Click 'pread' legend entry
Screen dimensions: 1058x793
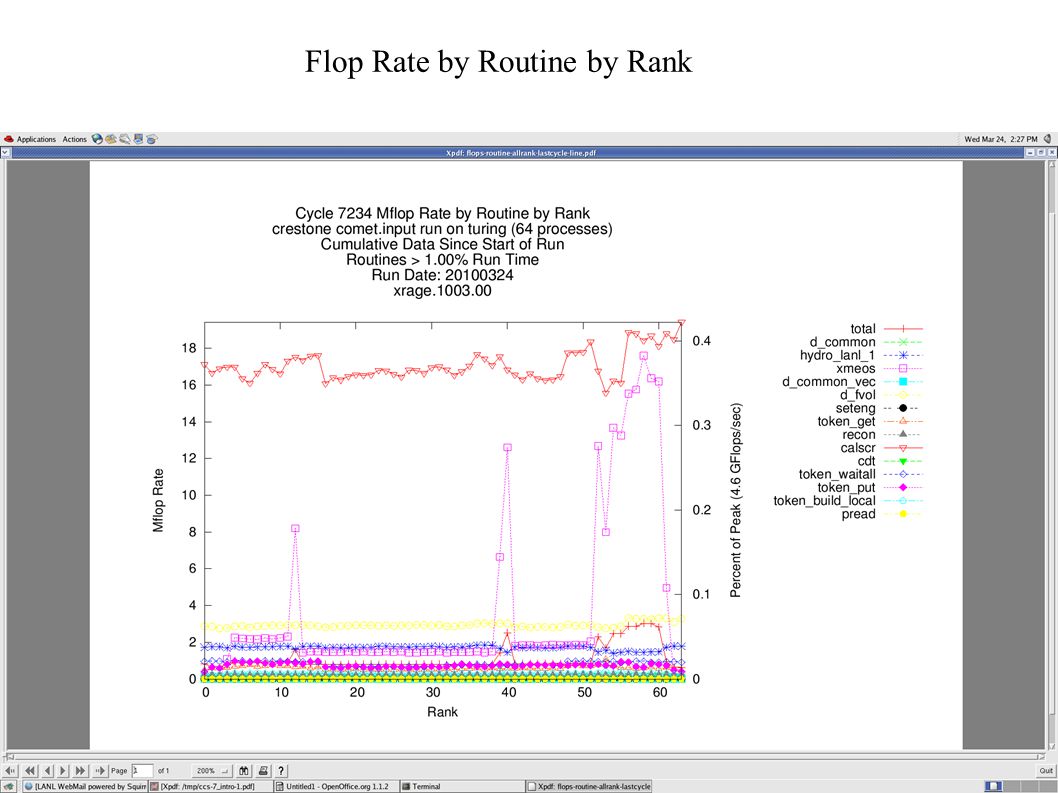(x=882, y=514)
